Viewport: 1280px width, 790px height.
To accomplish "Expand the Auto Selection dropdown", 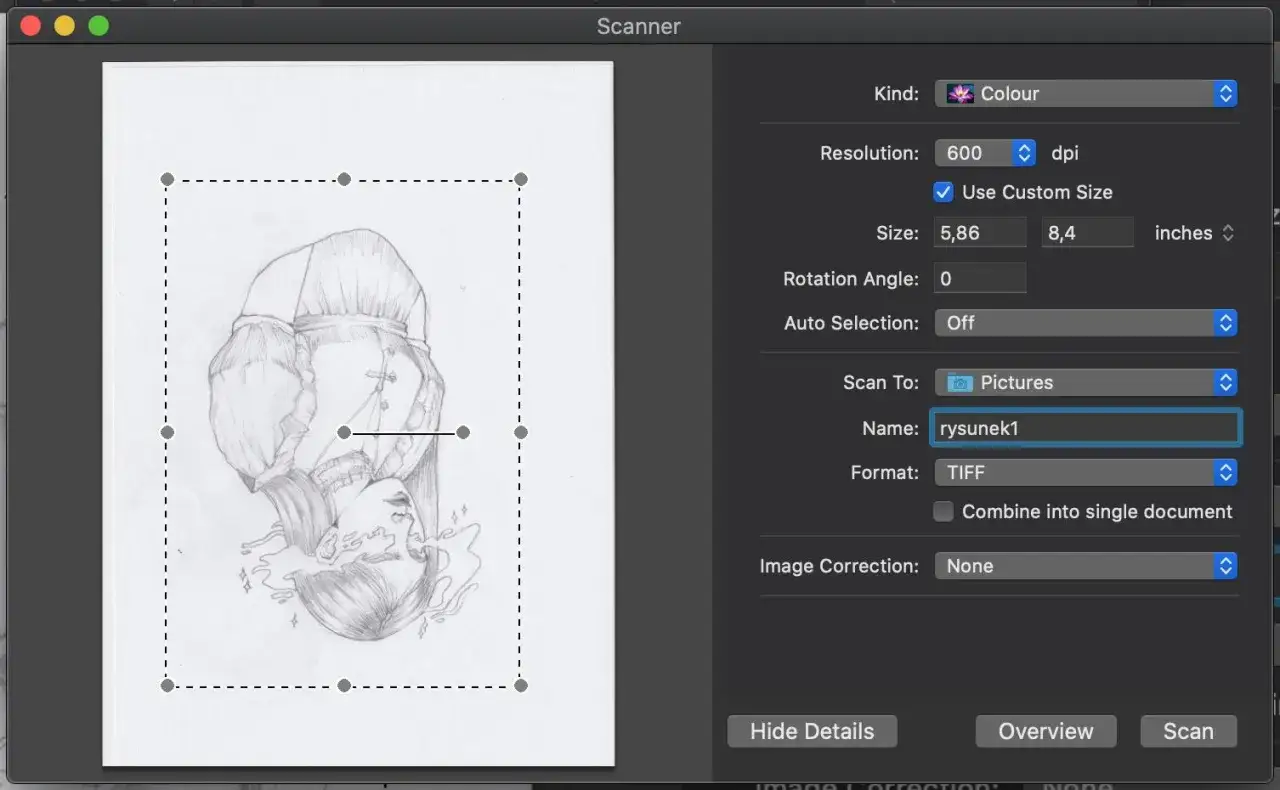I will (1086, 323).
